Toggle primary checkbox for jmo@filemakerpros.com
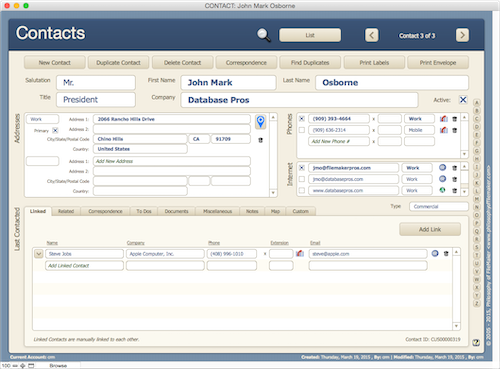Screen dimensions: 500x369 click(302, 168)
